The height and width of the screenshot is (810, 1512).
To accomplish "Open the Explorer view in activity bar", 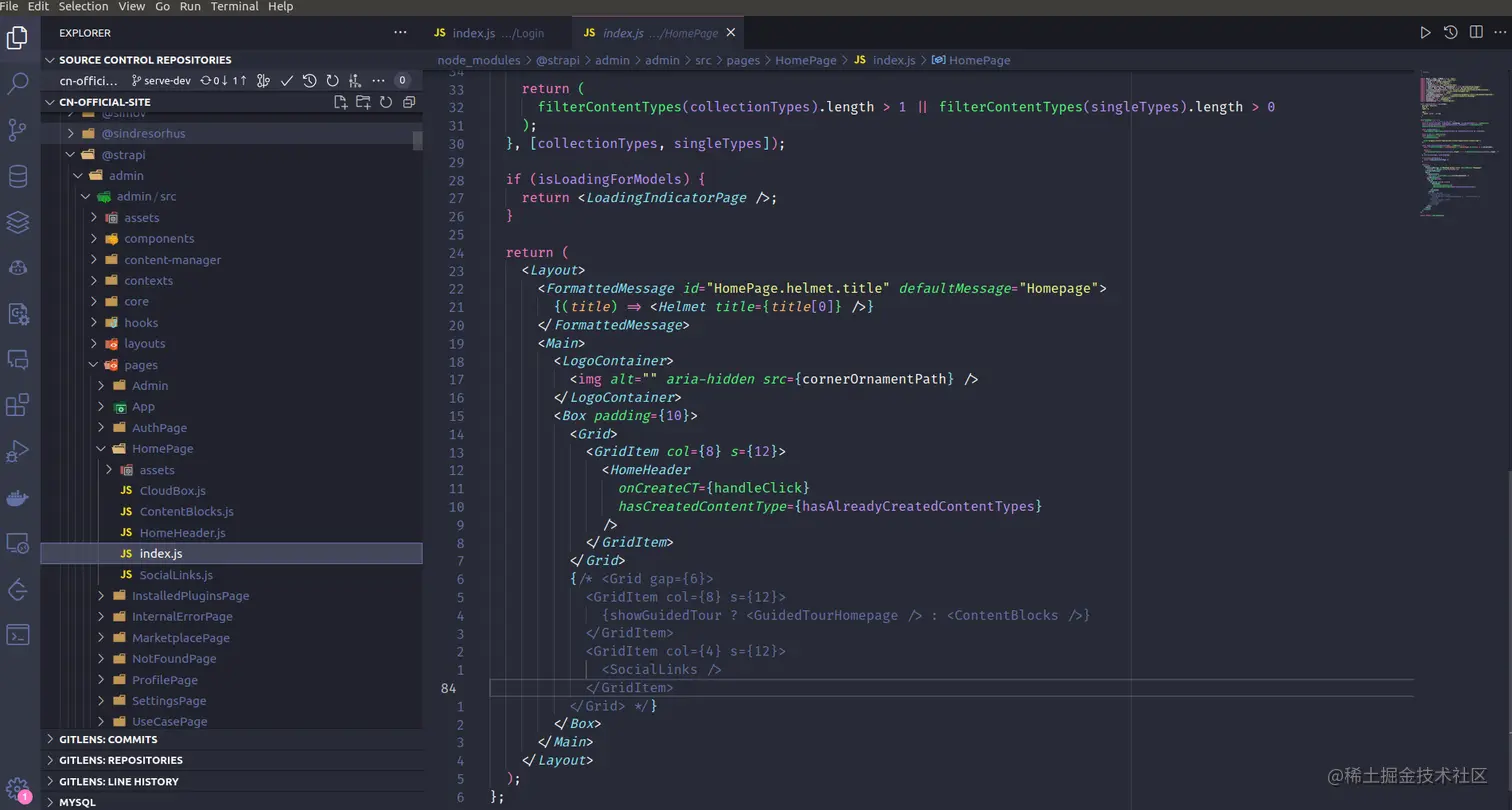I will (x=17, y=38).
